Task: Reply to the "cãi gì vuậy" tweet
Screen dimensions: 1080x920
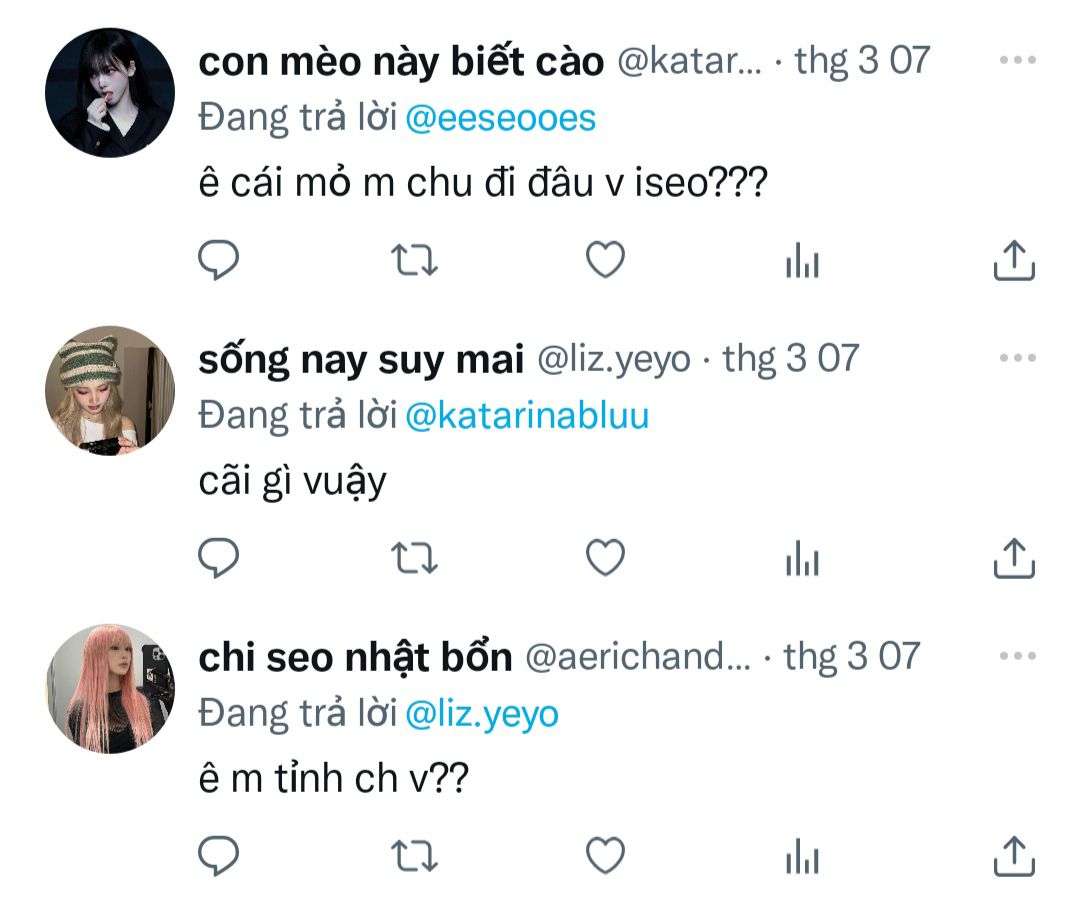Action: [216, 558]
